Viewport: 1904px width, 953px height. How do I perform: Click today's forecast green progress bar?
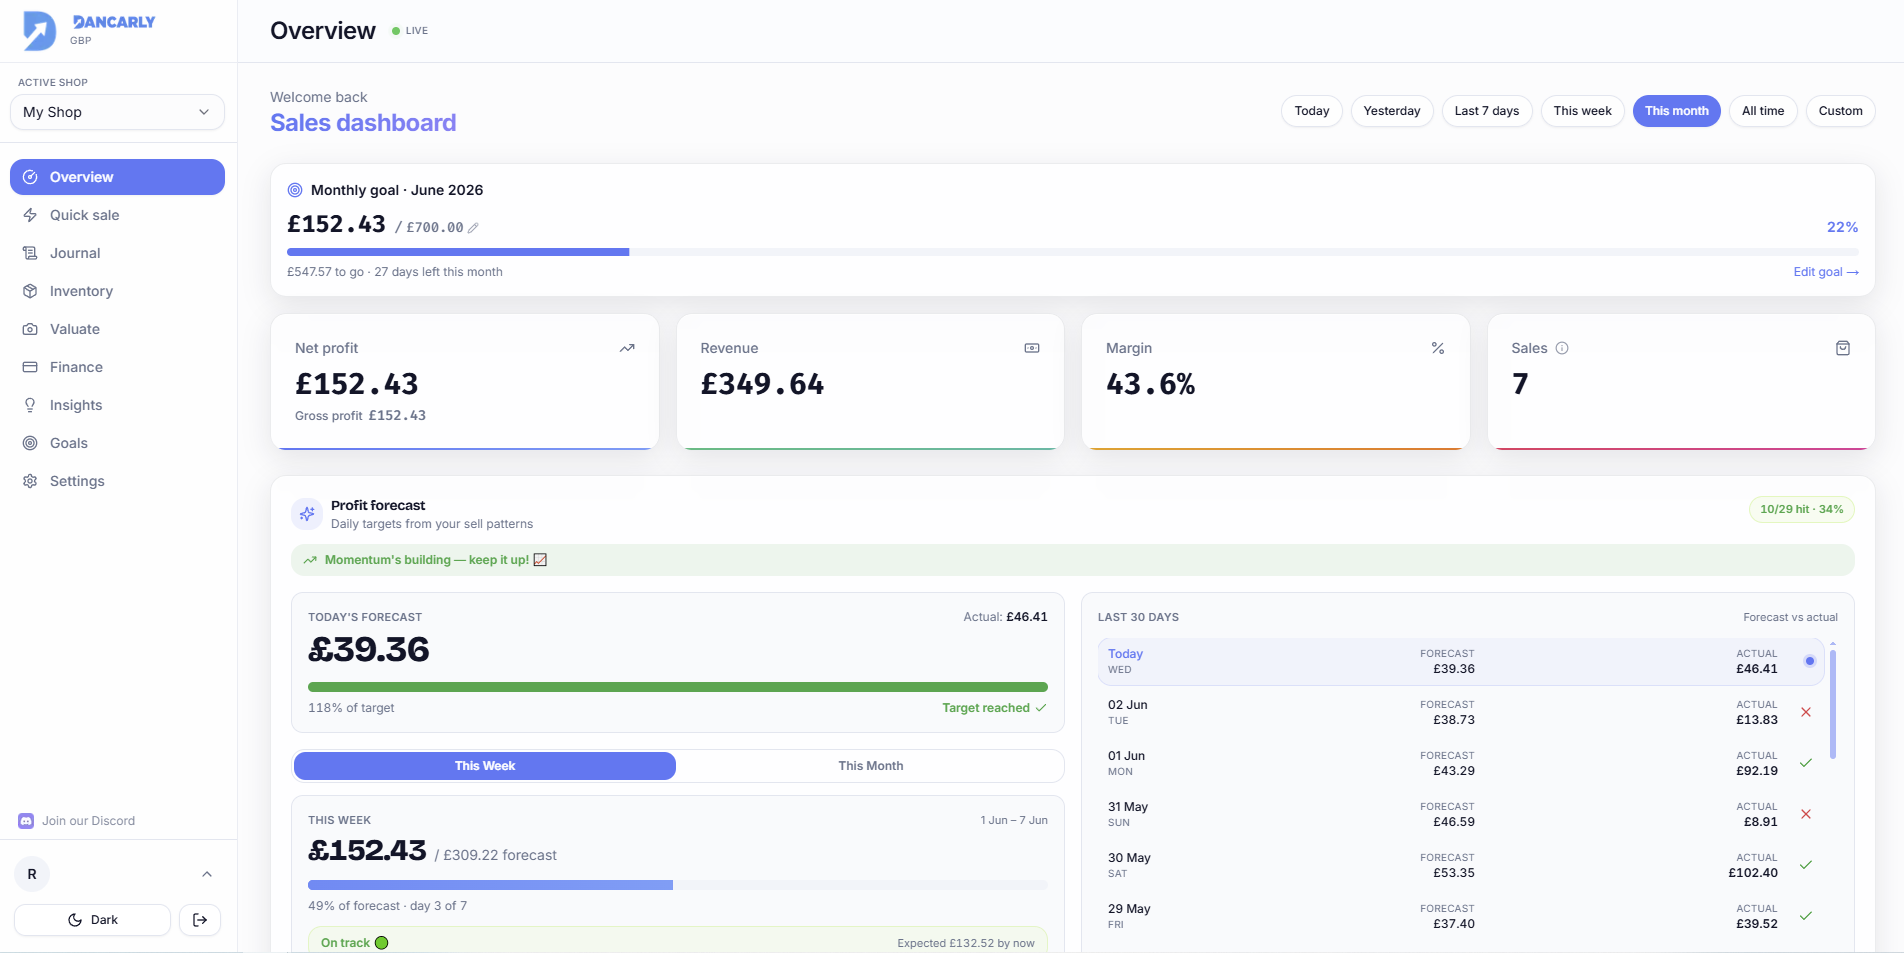(678, 687)
